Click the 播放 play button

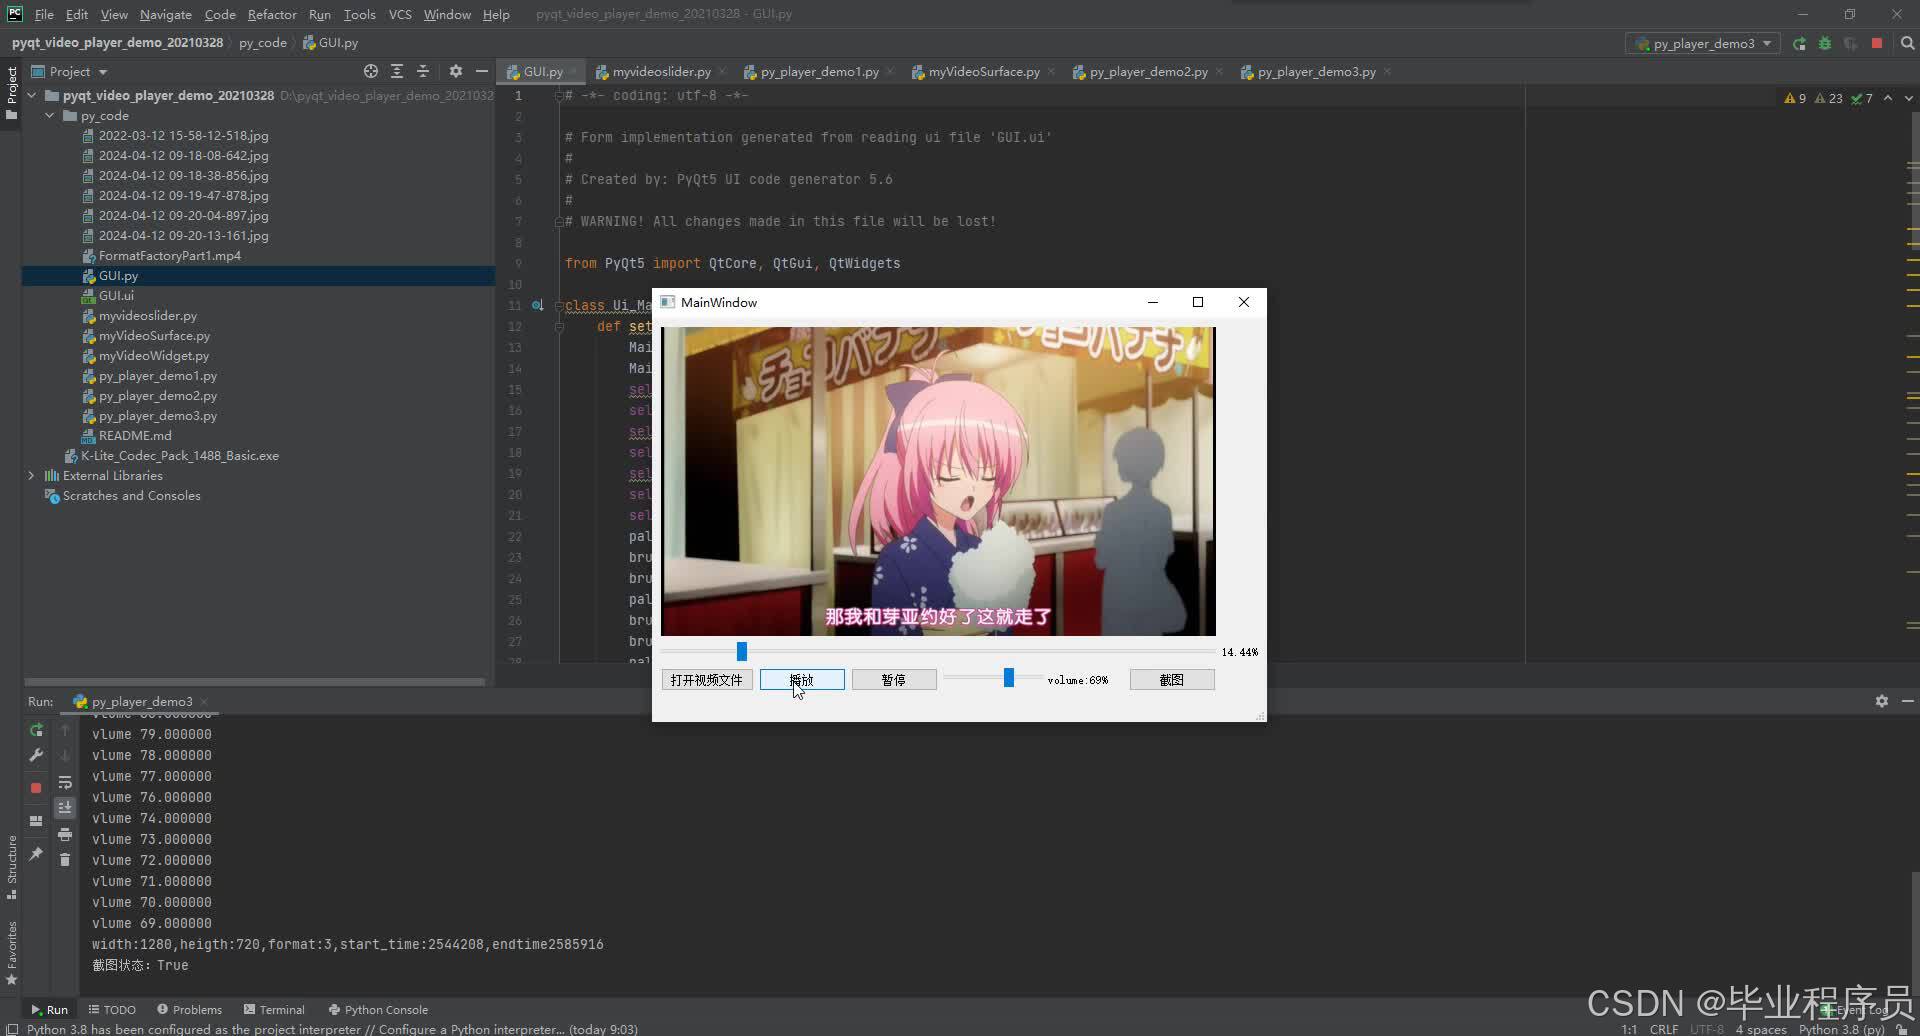tap(802, 680)
